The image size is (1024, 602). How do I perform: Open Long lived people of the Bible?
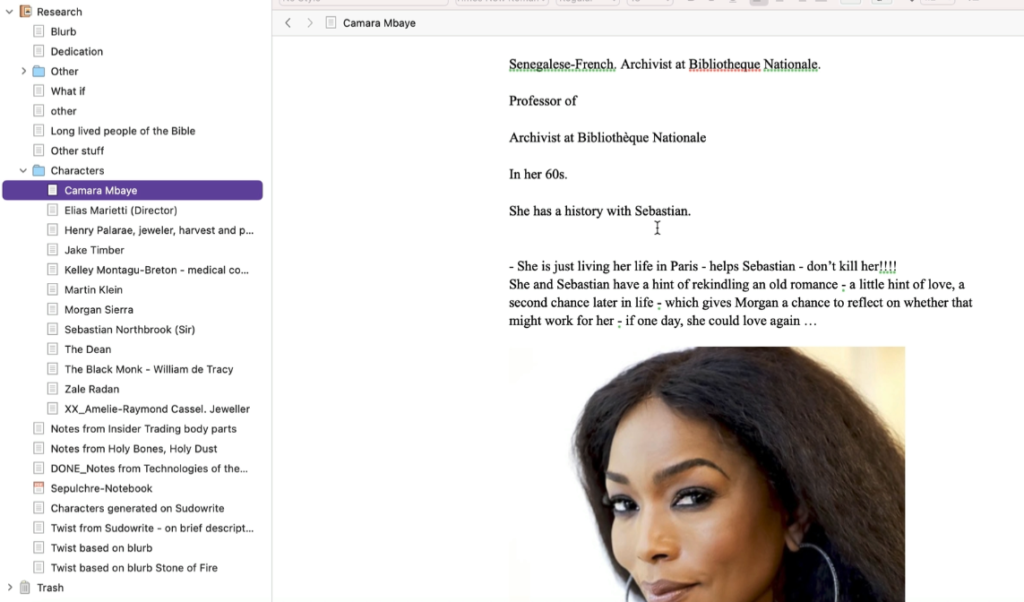123,131
